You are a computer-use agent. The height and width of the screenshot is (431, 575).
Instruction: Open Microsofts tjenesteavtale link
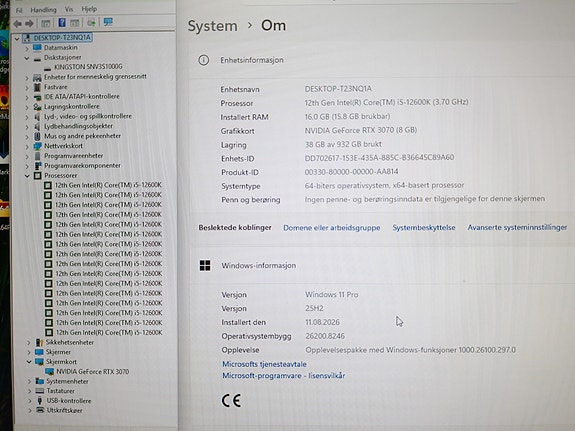click(264, 364)
